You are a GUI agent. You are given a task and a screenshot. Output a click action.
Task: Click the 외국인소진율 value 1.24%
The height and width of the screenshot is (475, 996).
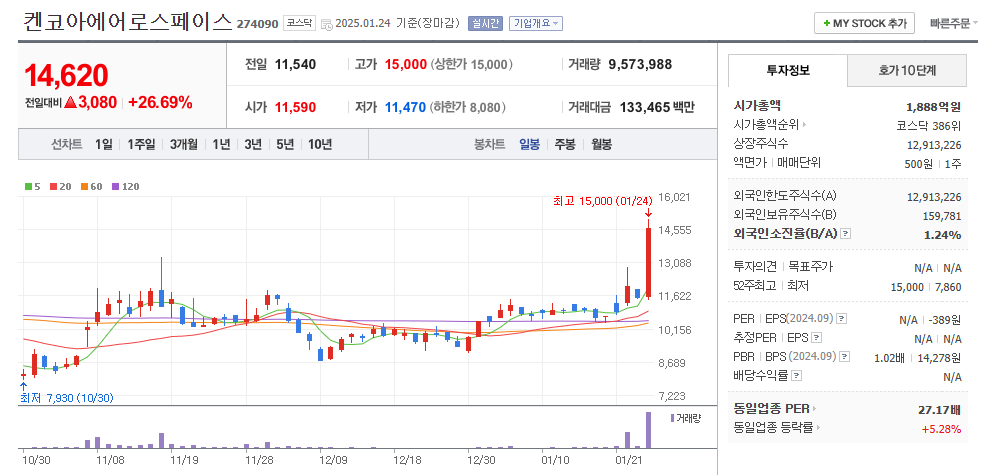click(x=943, y=234)
